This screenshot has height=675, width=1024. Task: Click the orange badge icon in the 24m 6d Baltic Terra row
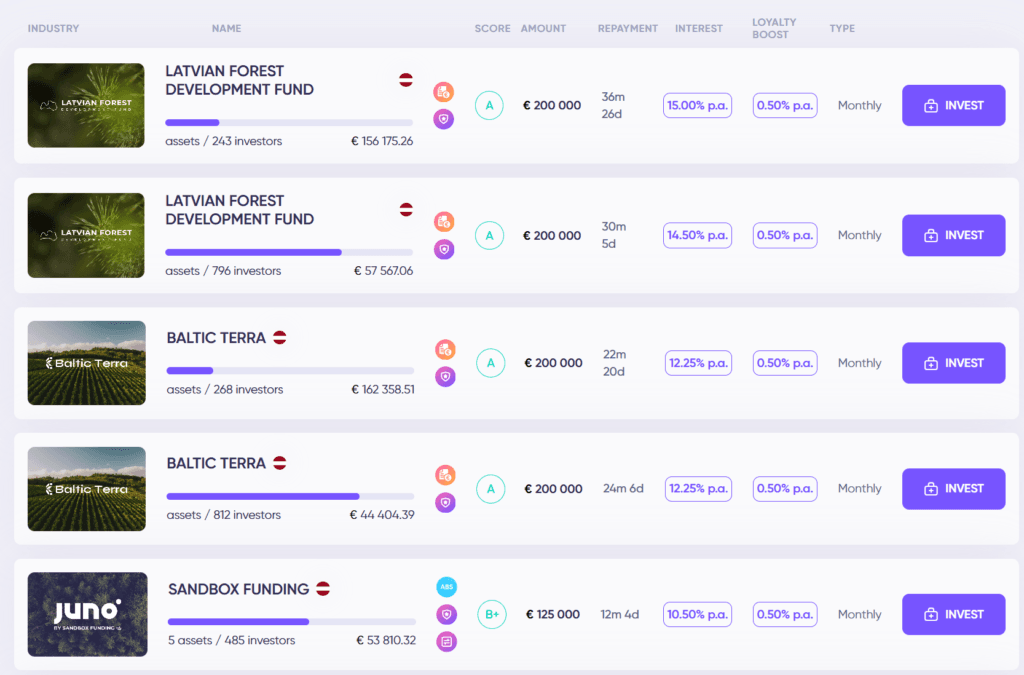[445, 475]
